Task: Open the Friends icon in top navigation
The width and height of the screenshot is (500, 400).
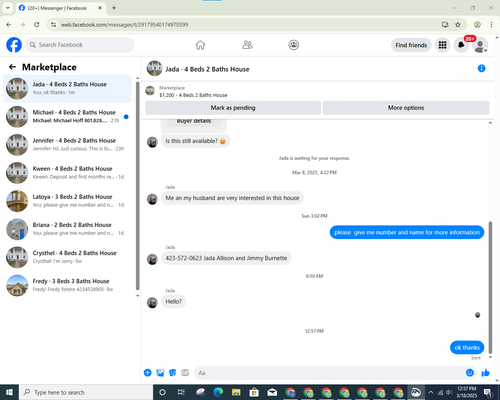Action: click(247, 45)
